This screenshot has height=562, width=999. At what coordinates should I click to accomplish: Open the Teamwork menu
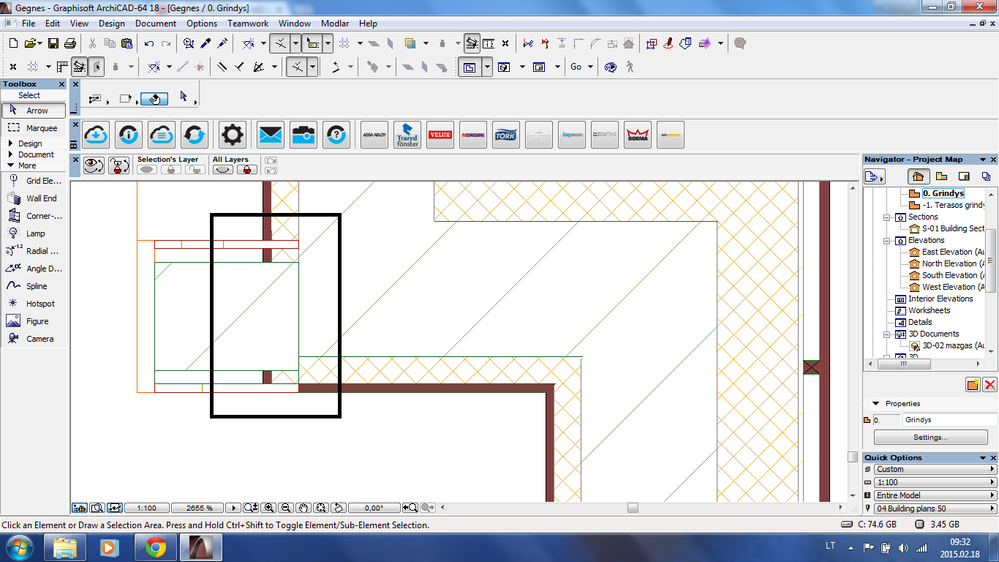[x=248, y=23]
